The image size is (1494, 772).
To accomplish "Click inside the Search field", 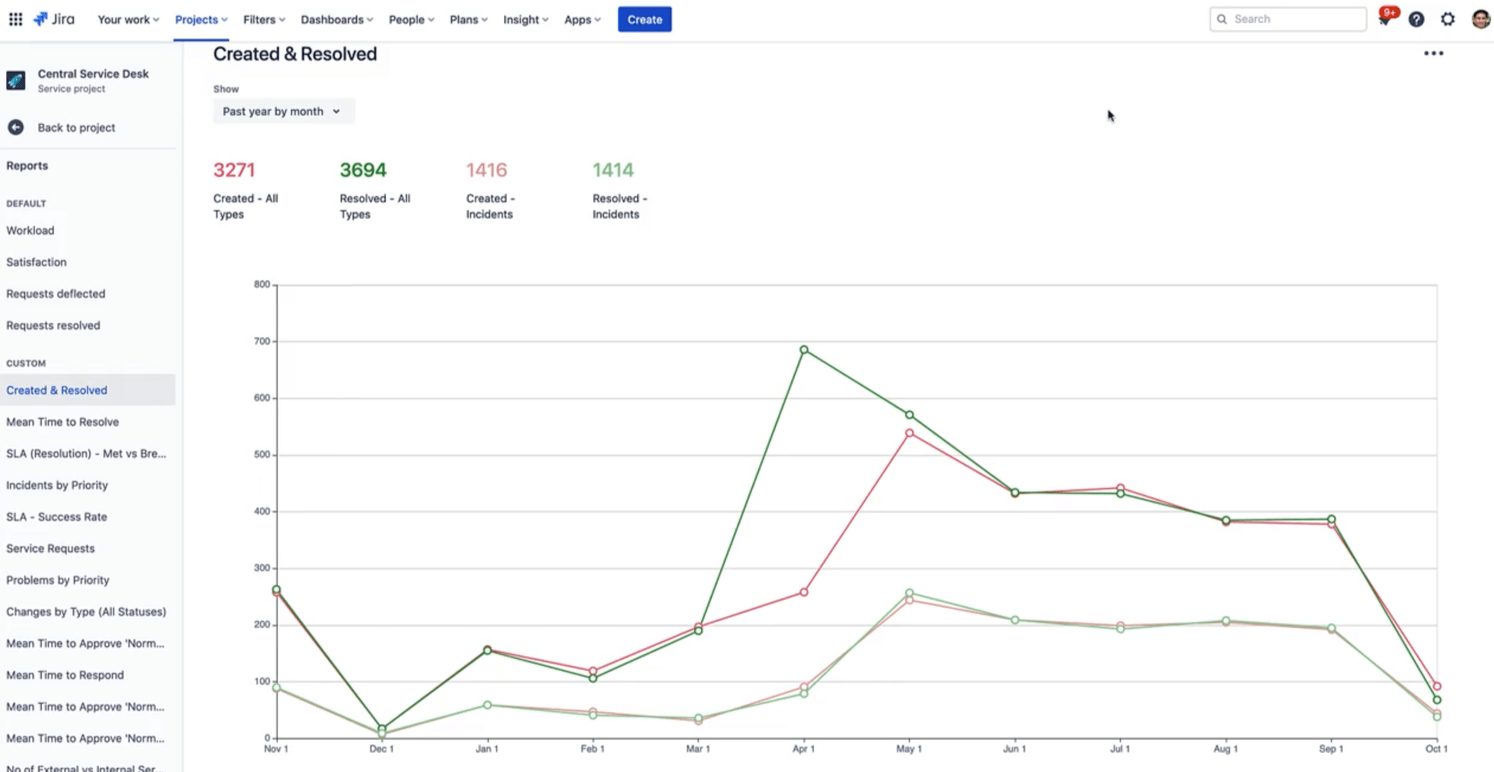I will pos(1288,18).
